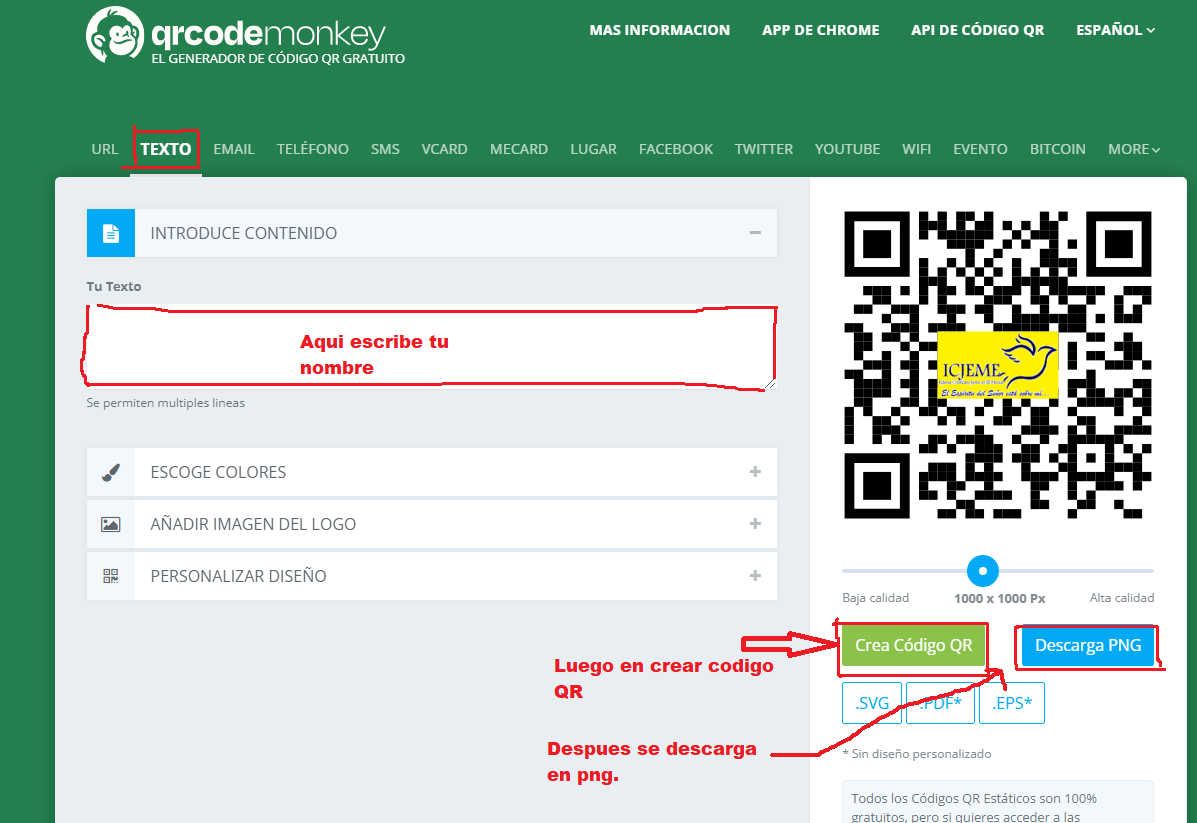Download the QR code as .EPS
Screen dimensions: 1197x823
[1011, 703]
